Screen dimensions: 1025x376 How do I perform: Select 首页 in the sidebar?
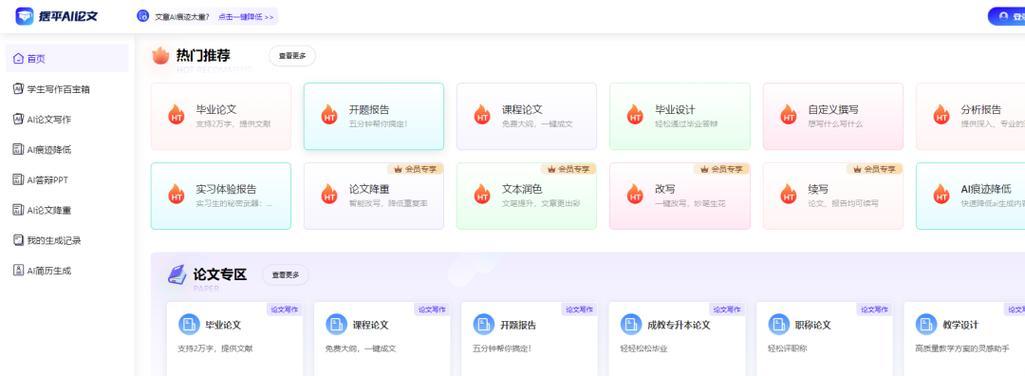[x=67, y=59]
